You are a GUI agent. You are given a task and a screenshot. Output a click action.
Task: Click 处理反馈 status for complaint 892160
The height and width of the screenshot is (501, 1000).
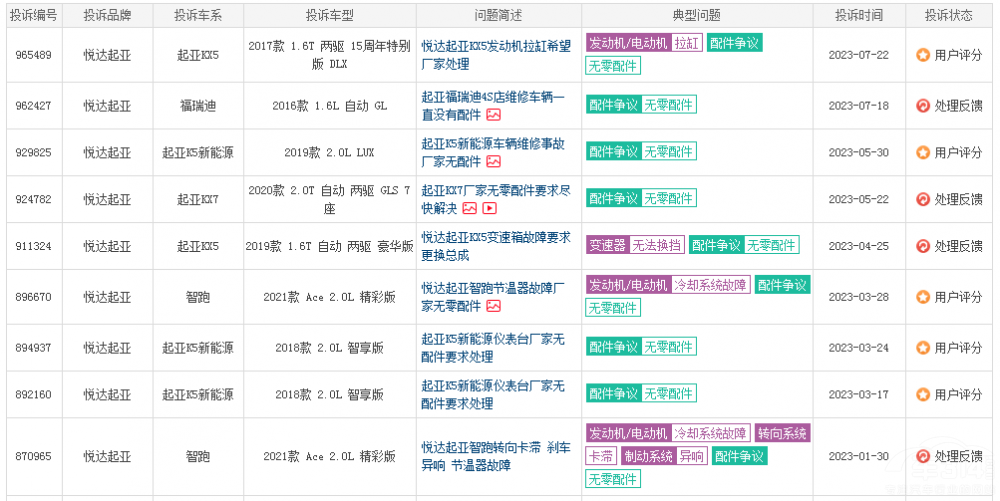958,395
